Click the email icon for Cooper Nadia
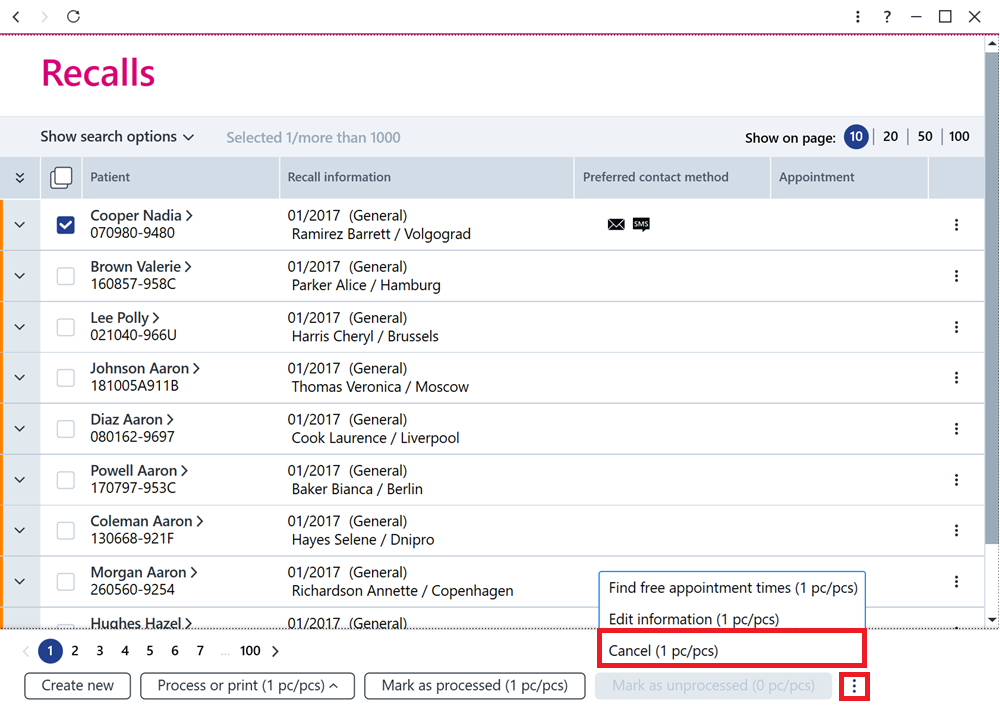The width and height of the screenshot is (1000, 707). click(x=616, y=224)
